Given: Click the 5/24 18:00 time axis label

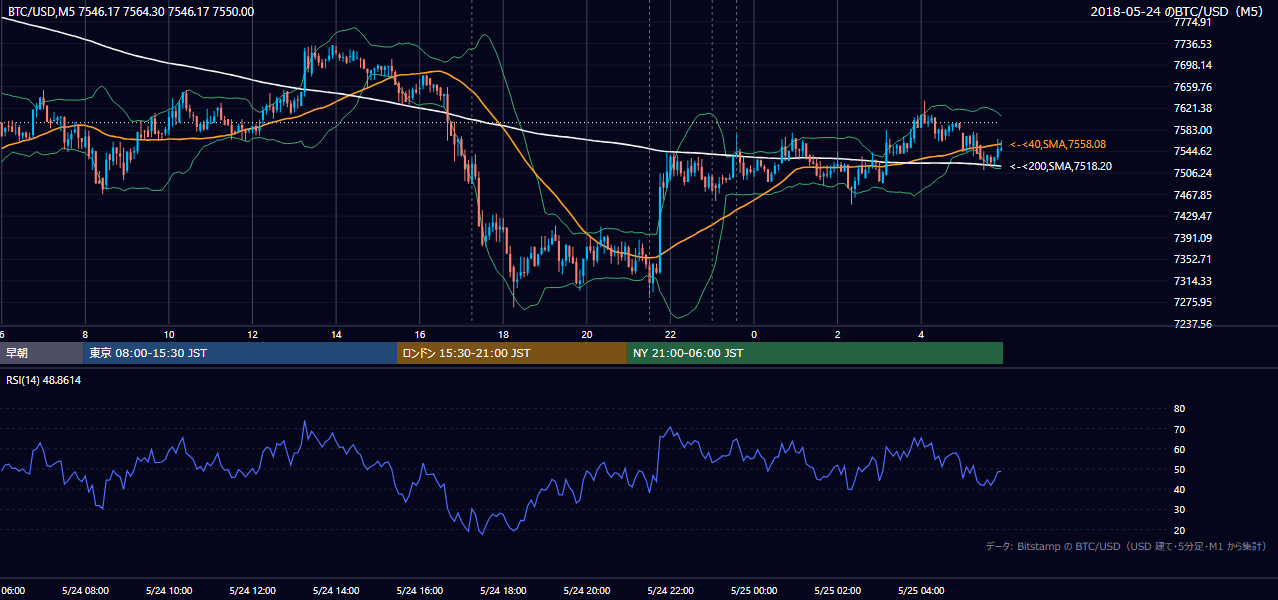Looking at the screenshot, I should click(503, 590).
